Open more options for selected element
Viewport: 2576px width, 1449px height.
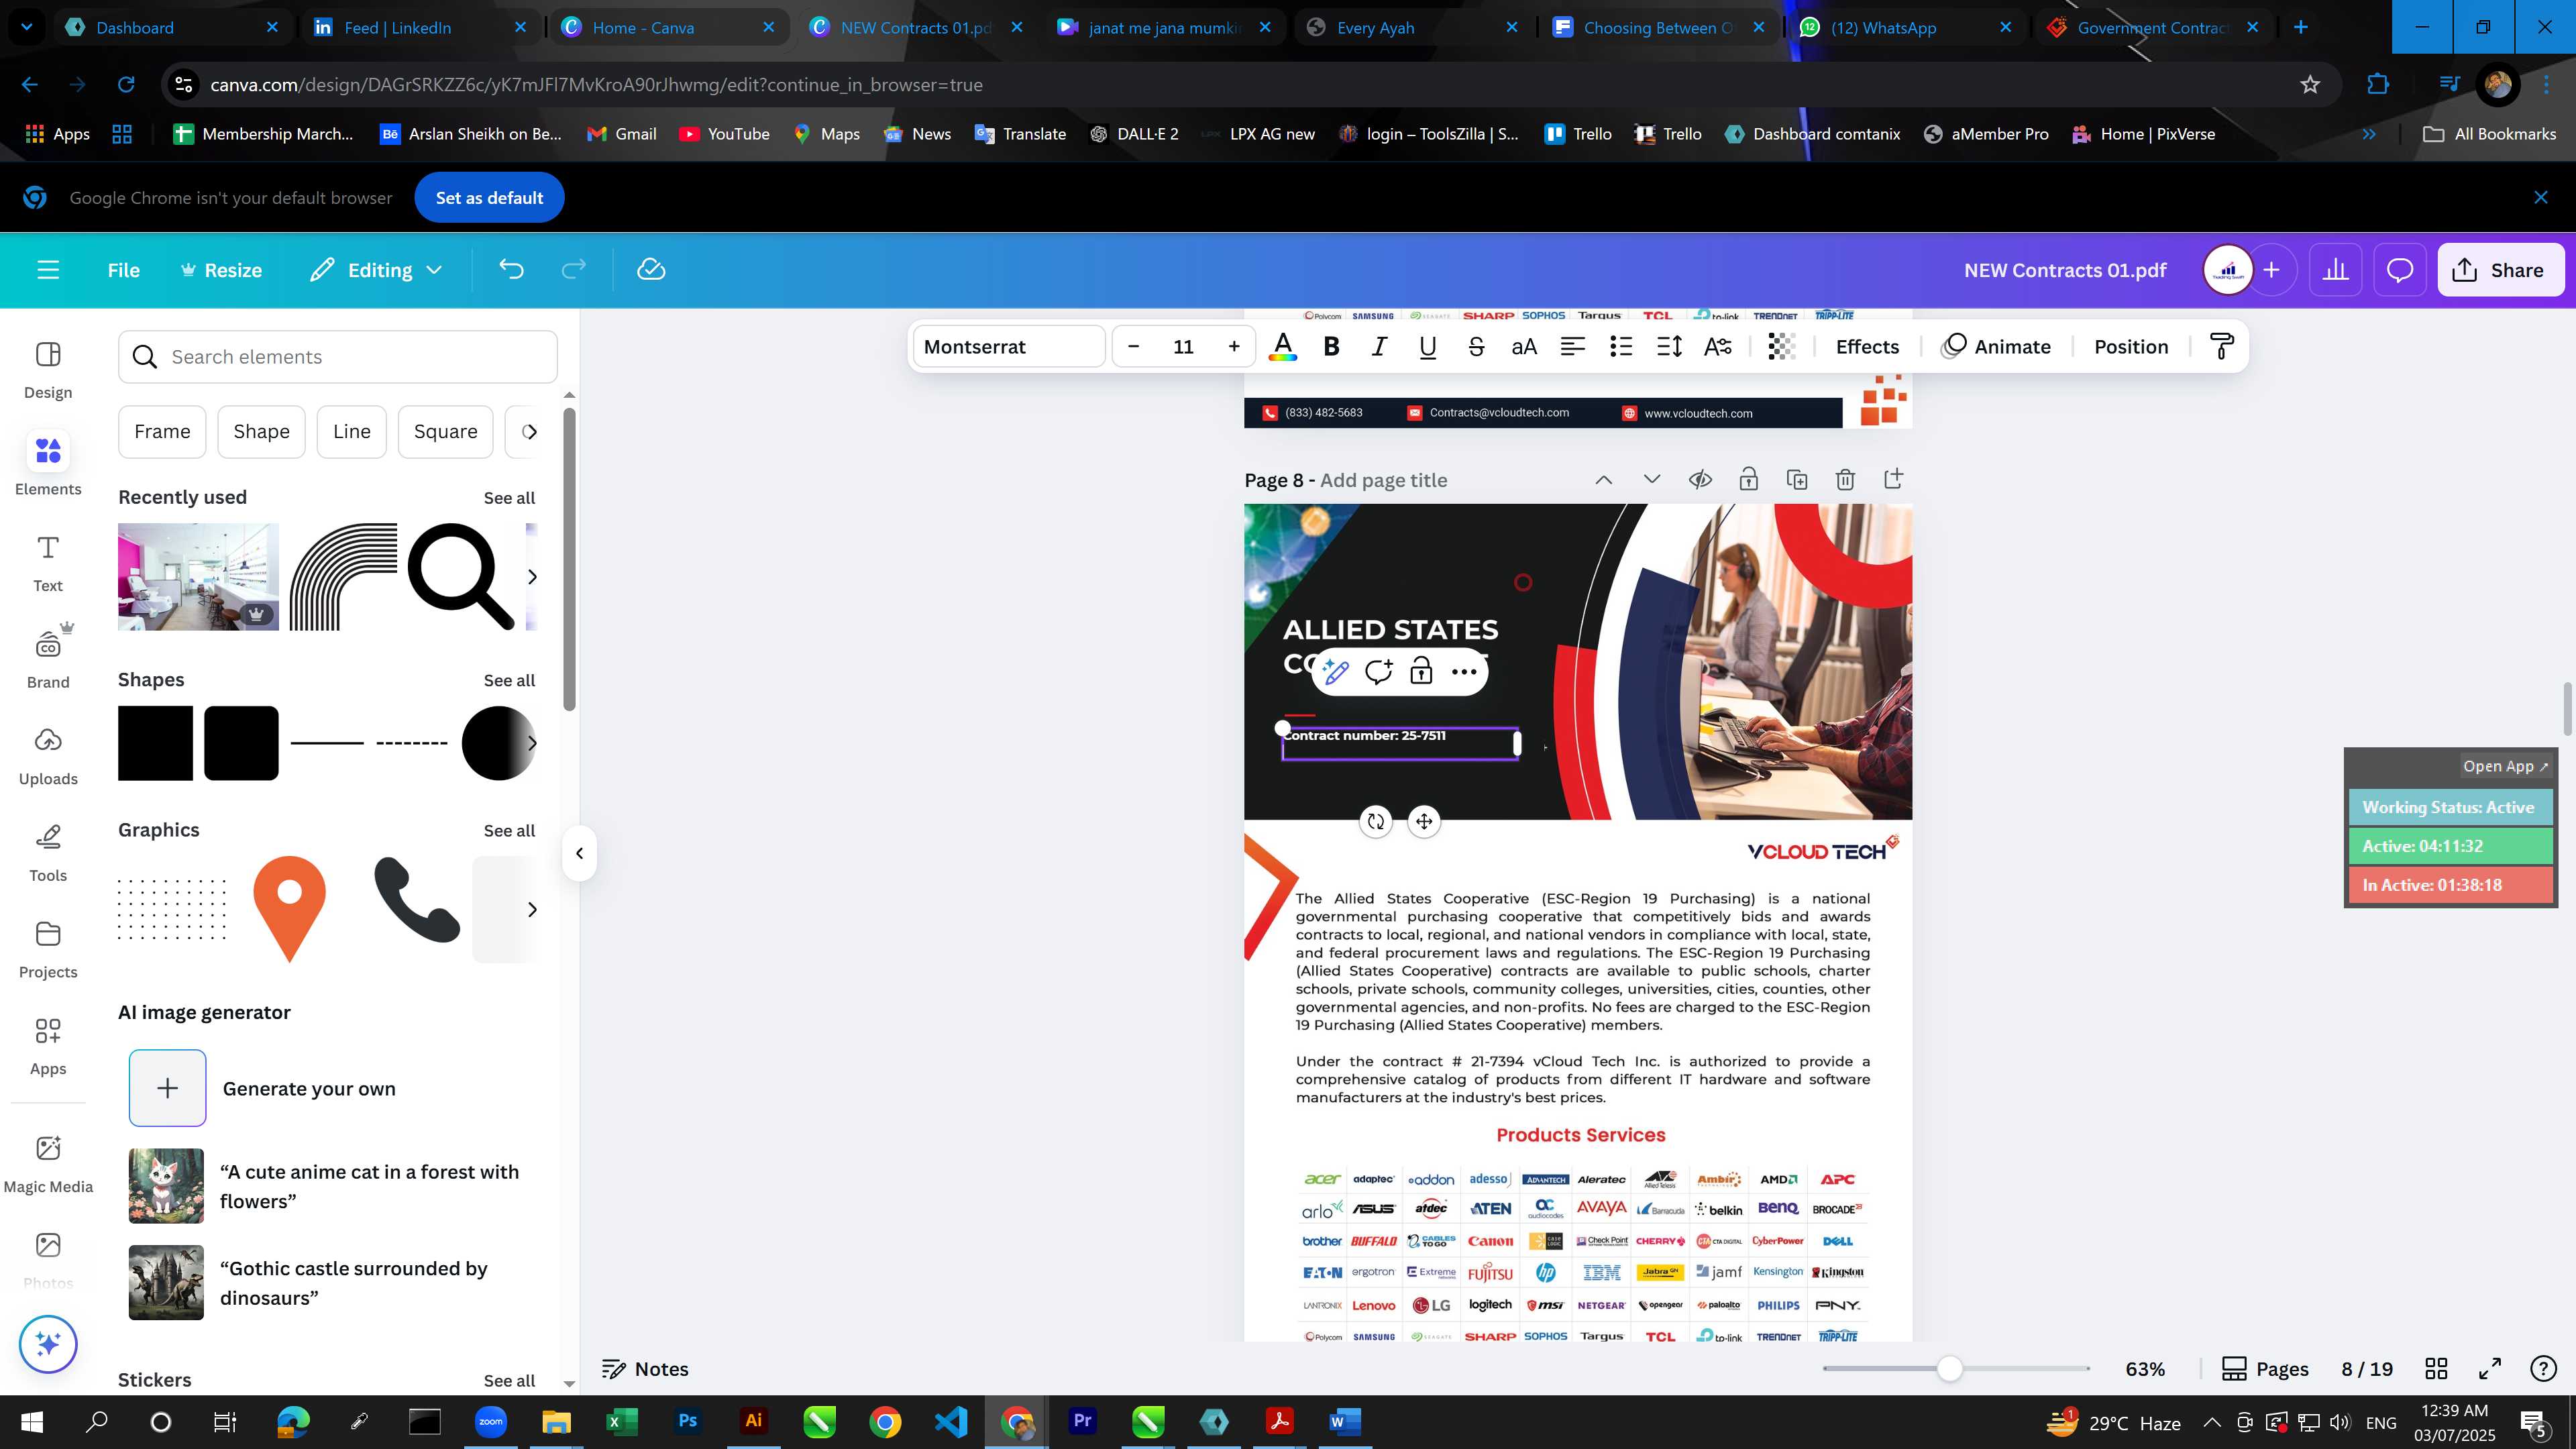pos(1464,672)
